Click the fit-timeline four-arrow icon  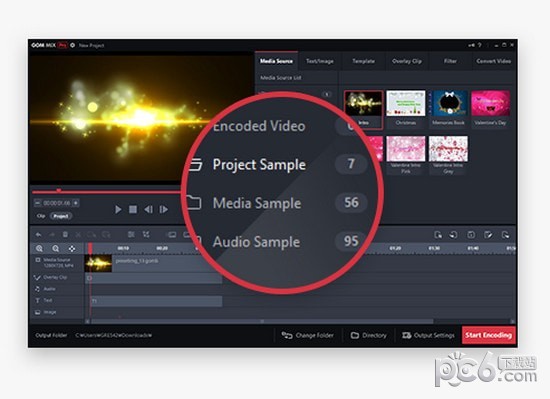click(x=72, y=249)
